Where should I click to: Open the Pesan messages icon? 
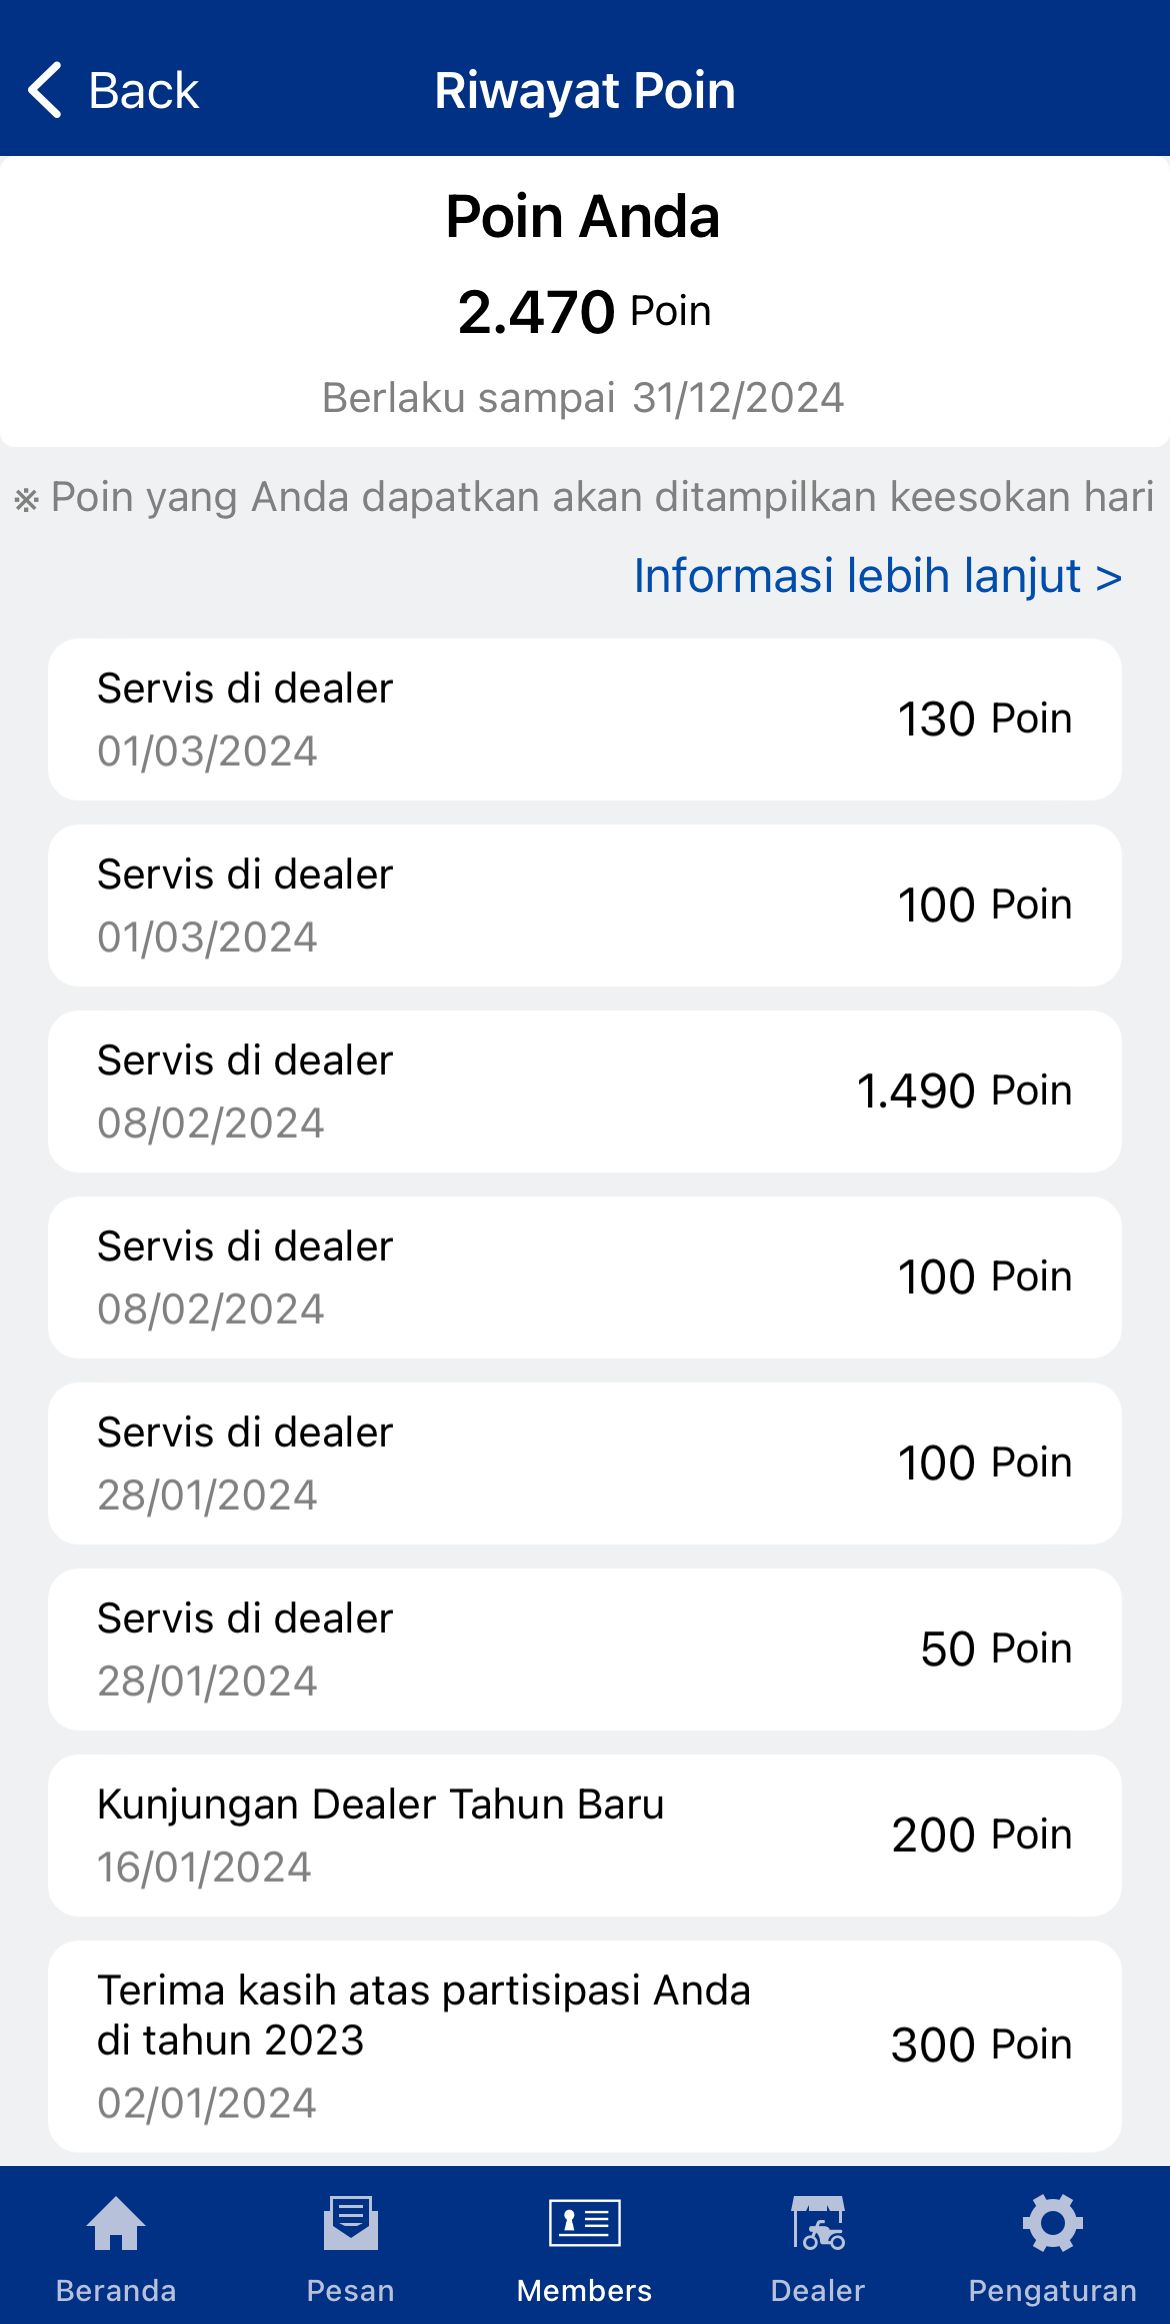(x=350, y=2224)
